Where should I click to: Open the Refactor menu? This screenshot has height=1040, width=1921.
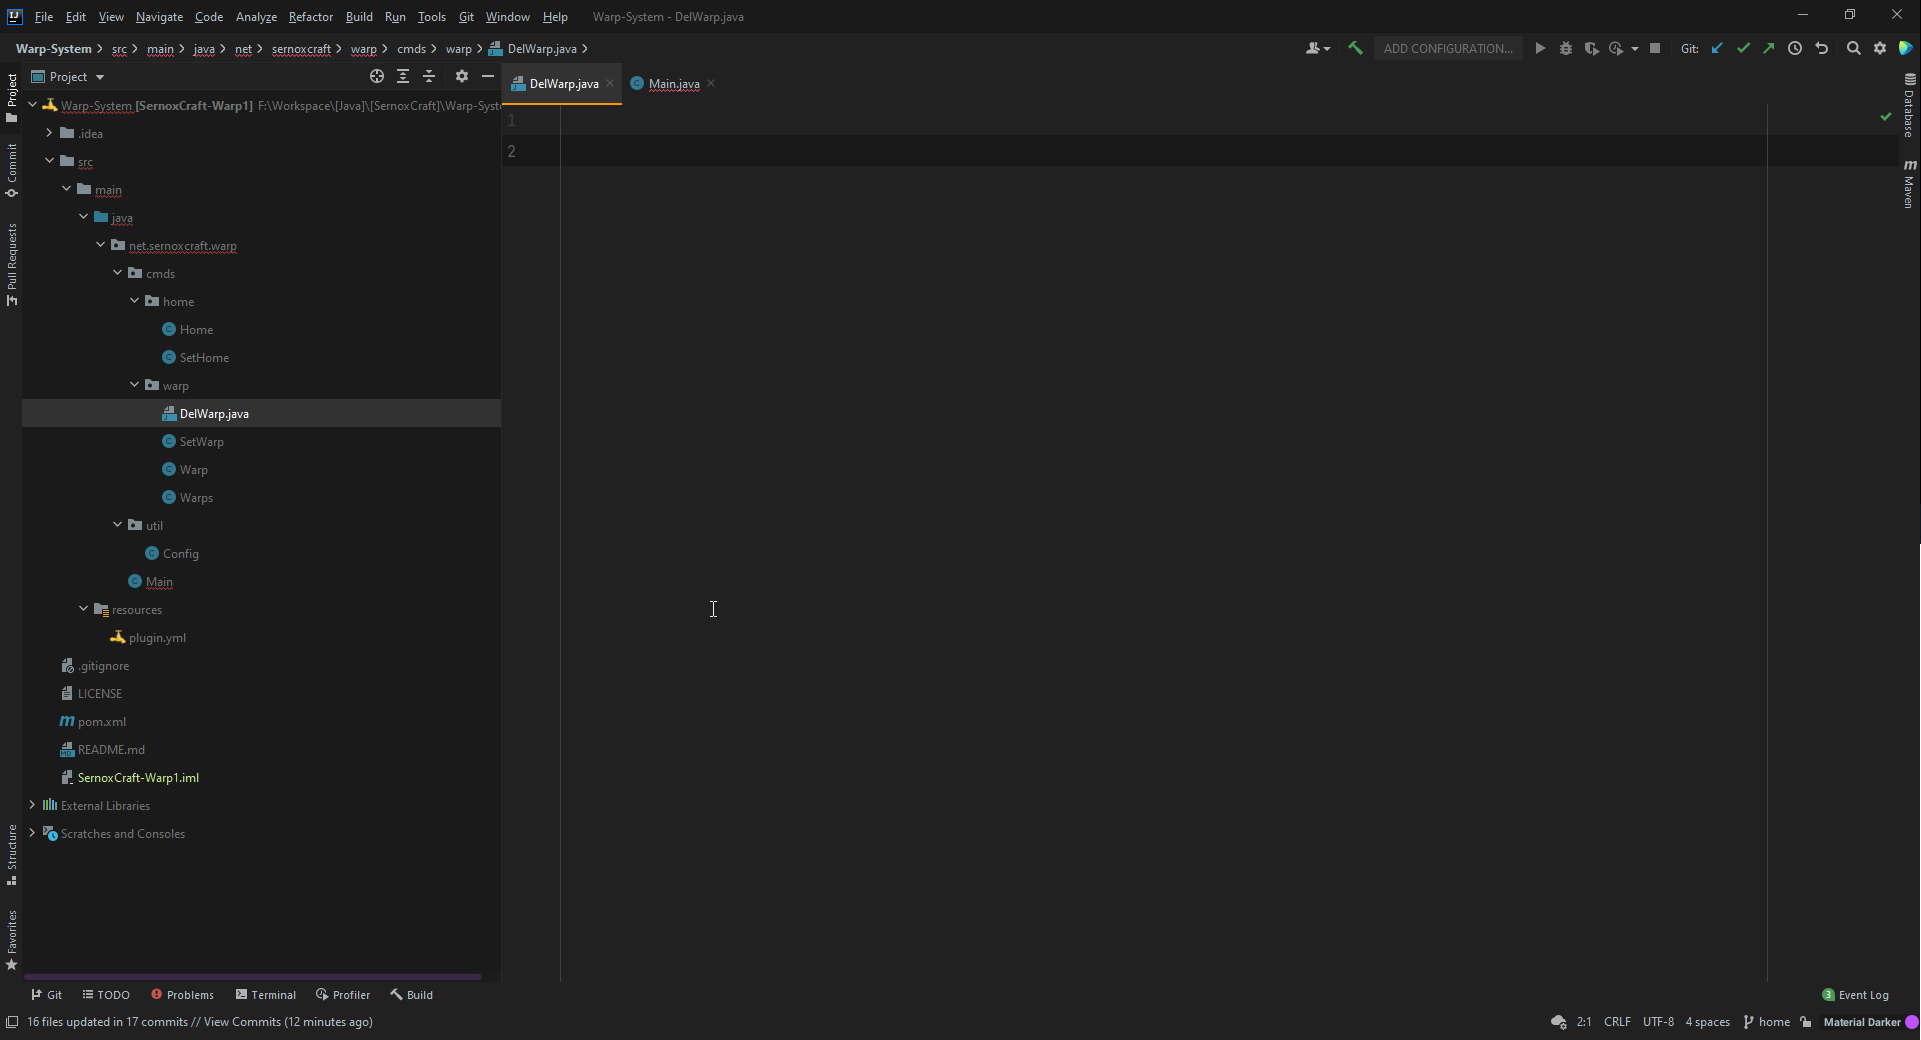310,17
